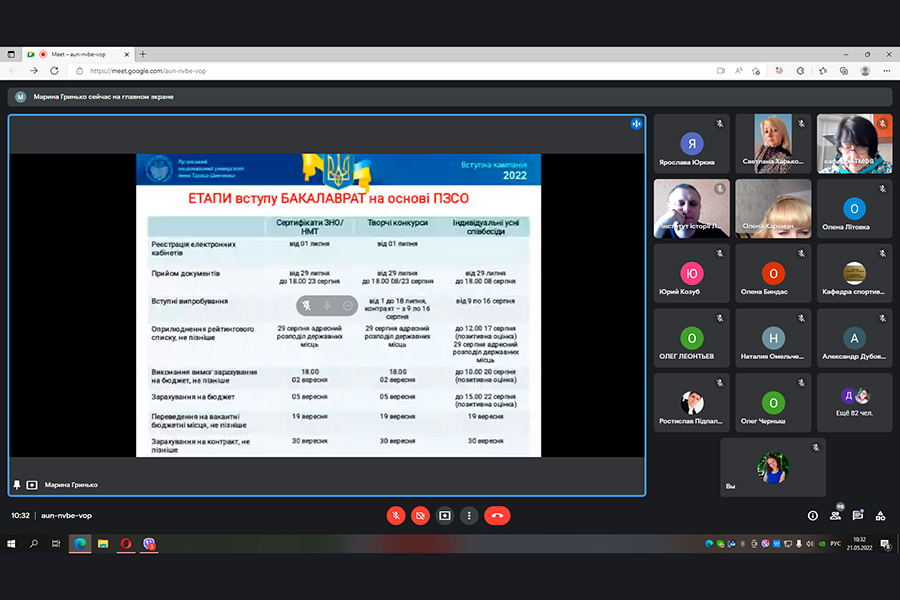Open the browser settings and more menu
900x600 pixels.
coord(887,71)
